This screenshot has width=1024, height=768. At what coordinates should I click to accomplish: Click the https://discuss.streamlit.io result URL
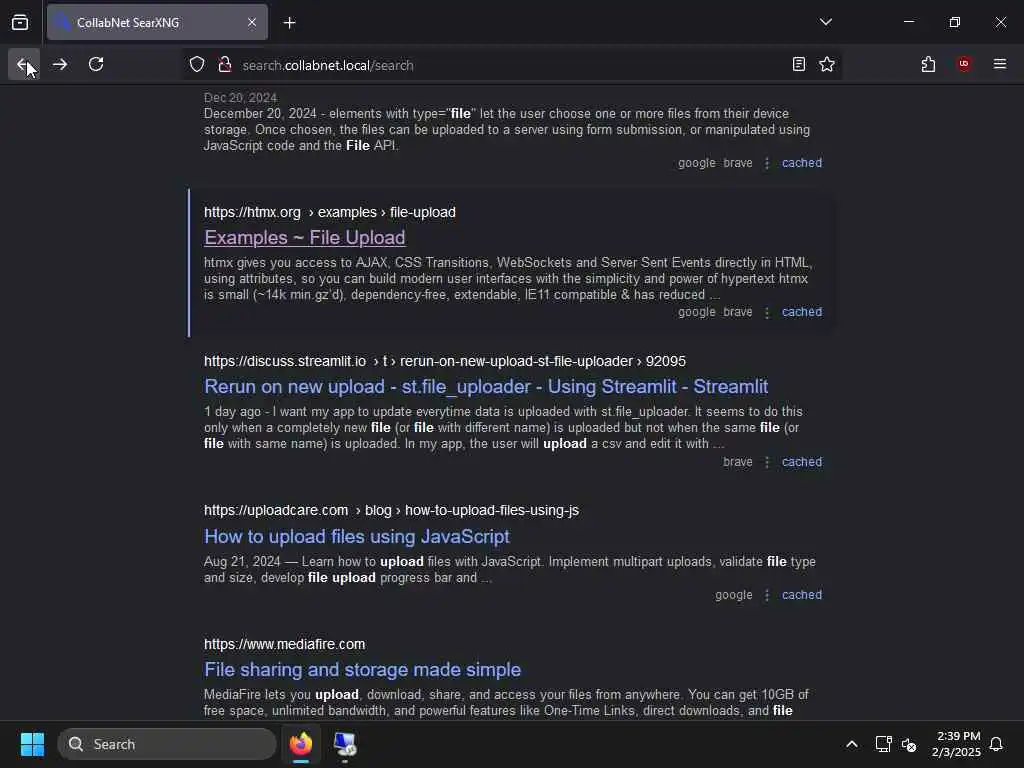tap(445, 361)
